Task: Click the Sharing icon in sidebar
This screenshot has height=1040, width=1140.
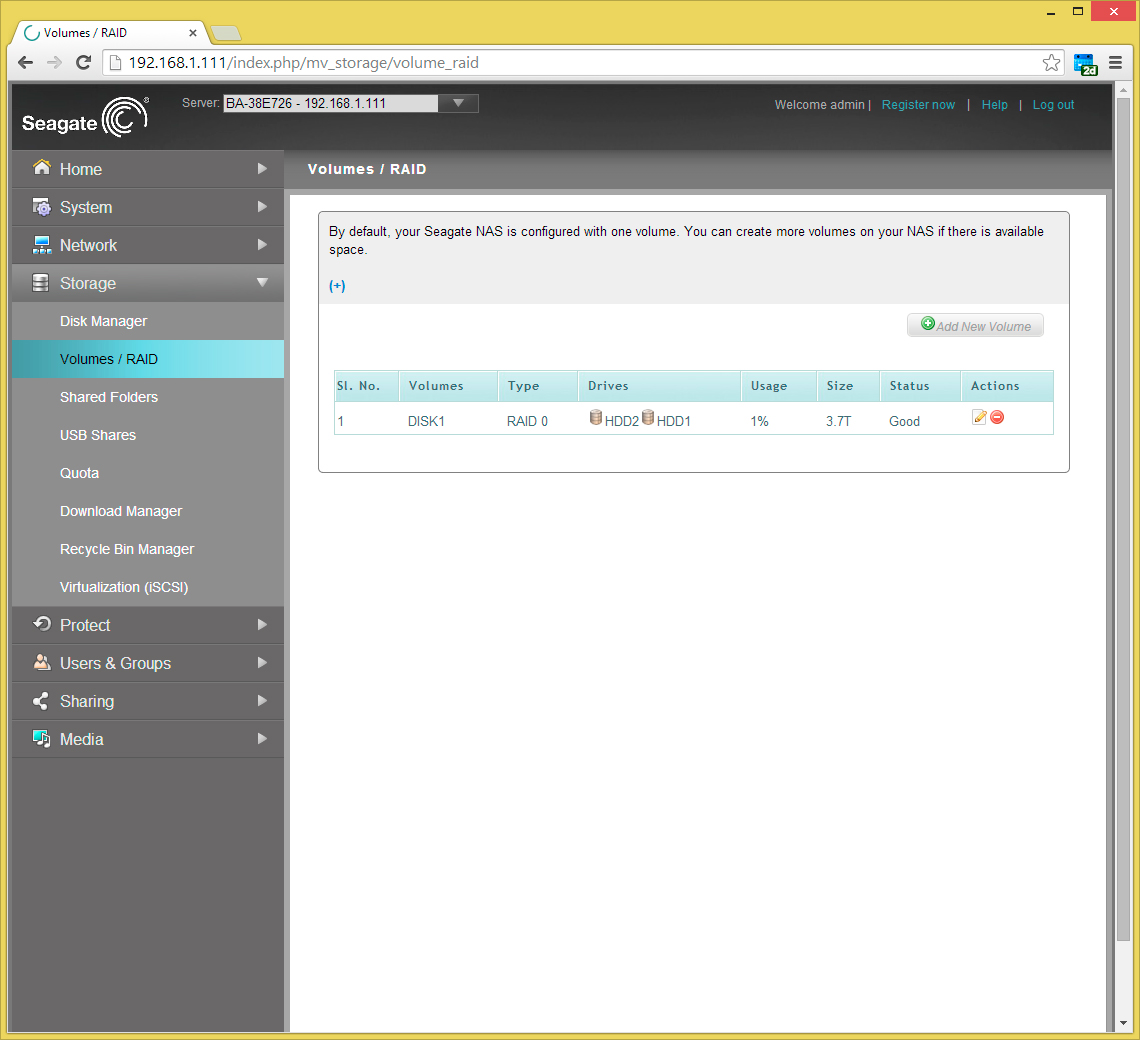Action: tap(41, 700)
